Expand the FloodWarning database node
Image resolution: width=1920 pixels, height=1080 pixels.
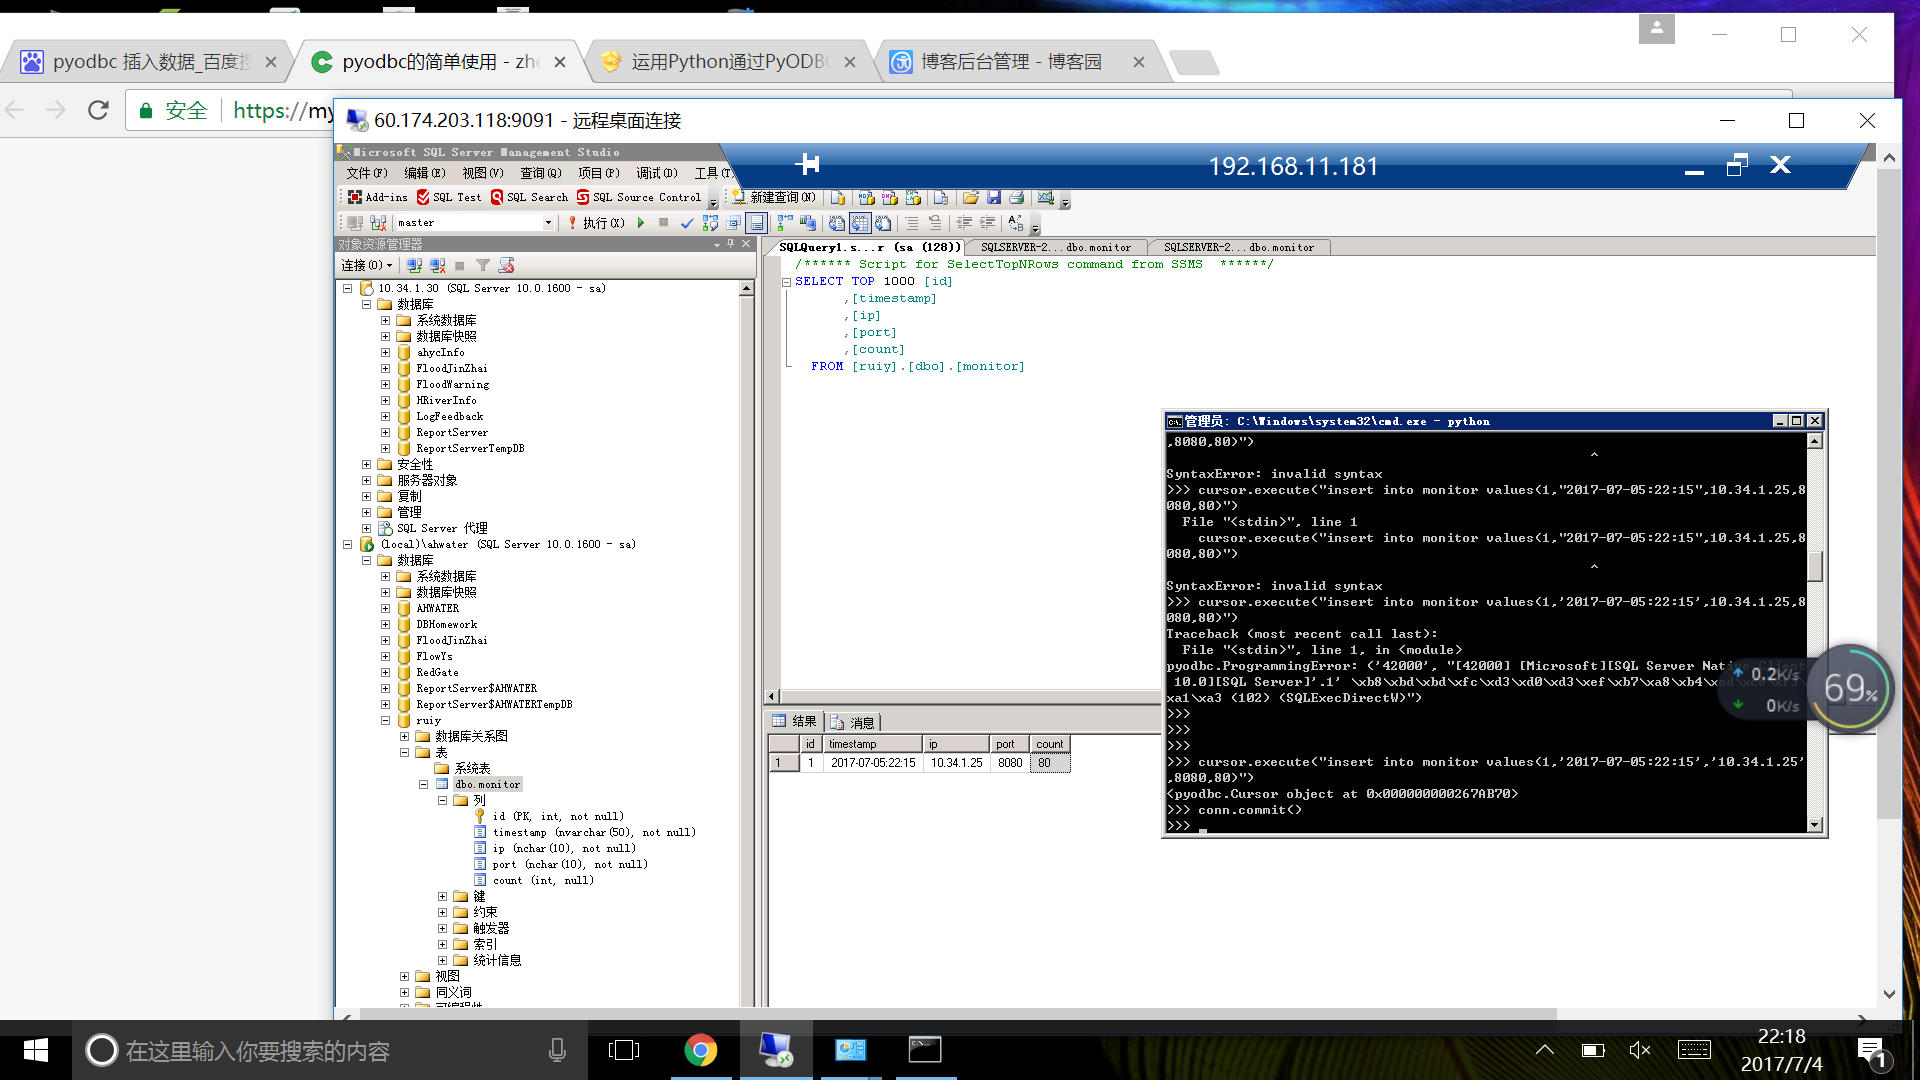click(x=385, y=384)
